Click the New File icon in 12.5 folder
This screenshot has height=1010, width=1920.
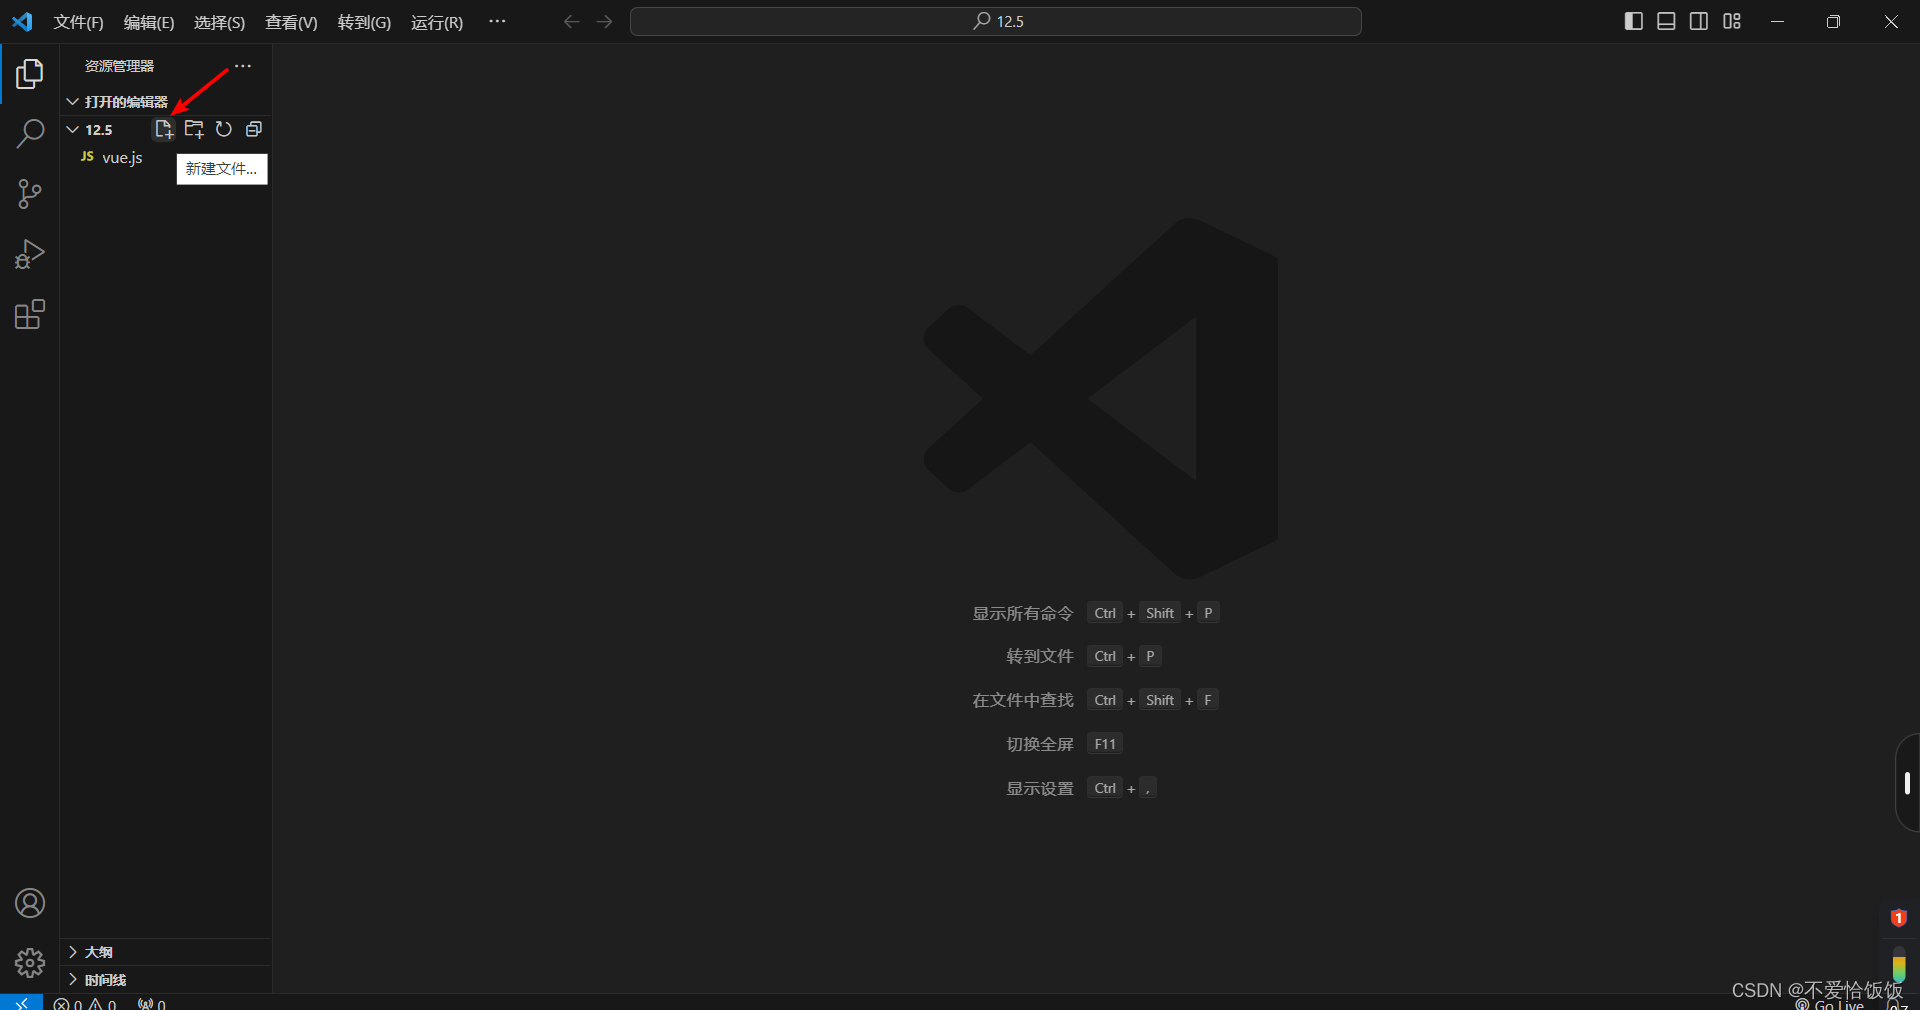pos(164,129)
